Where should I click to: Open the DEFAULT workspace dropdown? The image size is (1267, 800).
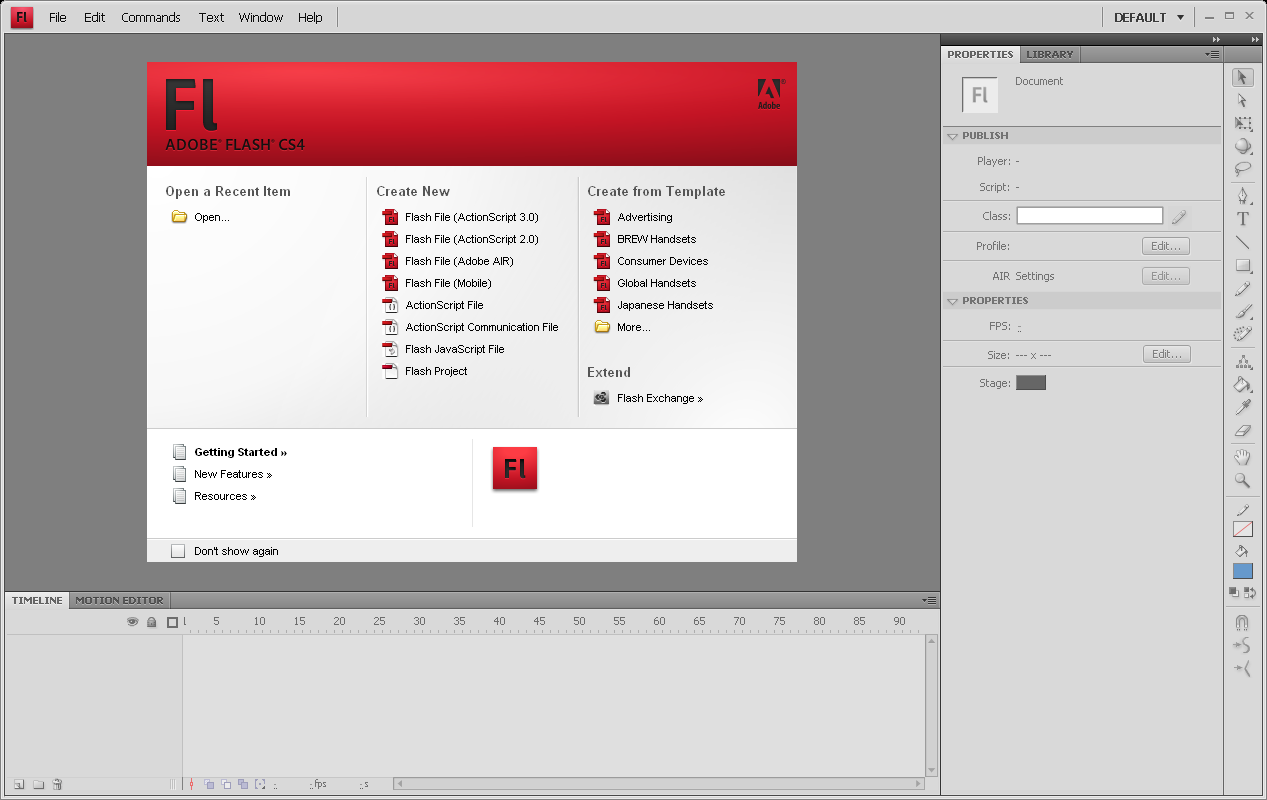pyautogui.click(x=1149, y=17)
